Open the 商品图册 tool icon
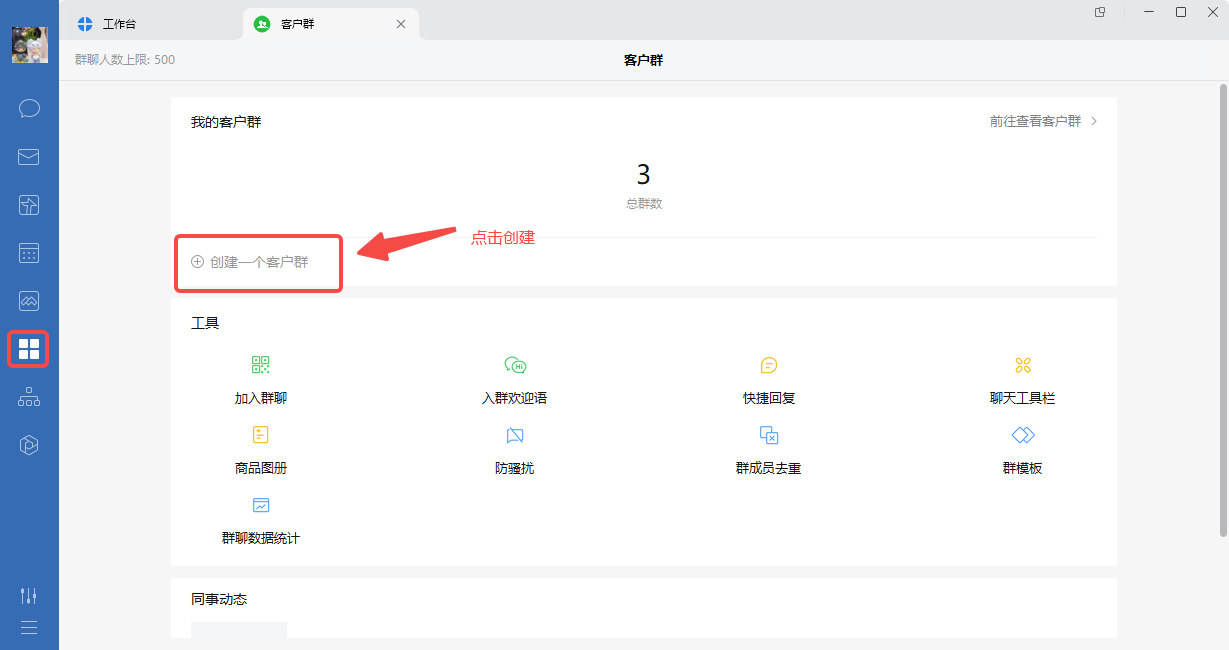Image resolution: width=1229 pixels, height=650 pixels. click(x=261, y=435)
